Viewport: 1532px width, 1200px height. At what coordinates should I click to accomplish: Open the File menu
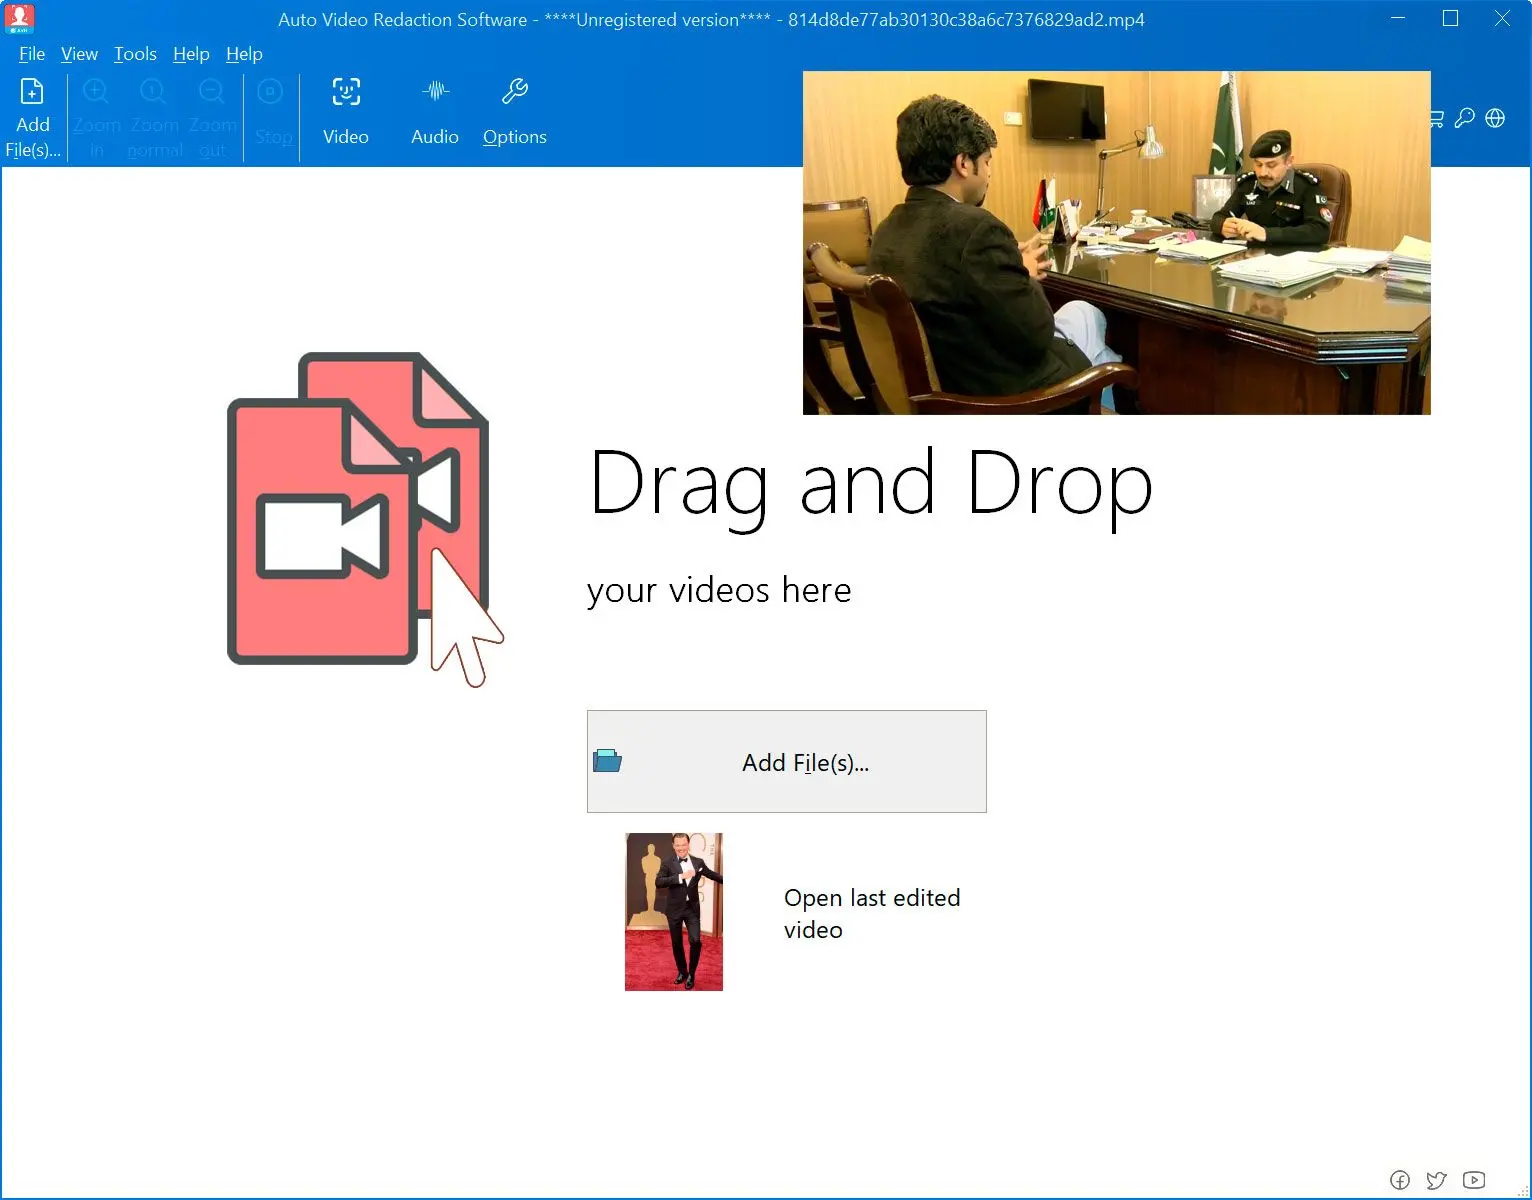[x=32, y=54]
